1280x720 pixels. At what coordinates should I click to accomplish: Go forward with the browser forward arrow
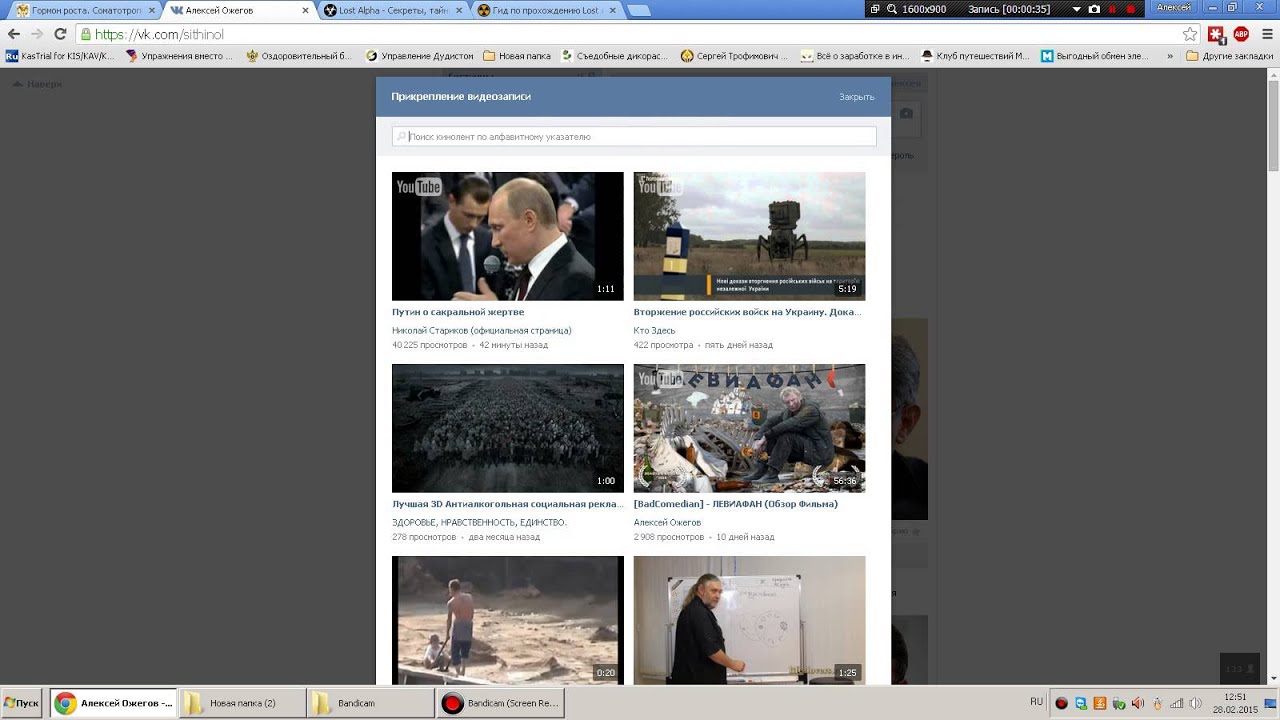click(37, 34)
